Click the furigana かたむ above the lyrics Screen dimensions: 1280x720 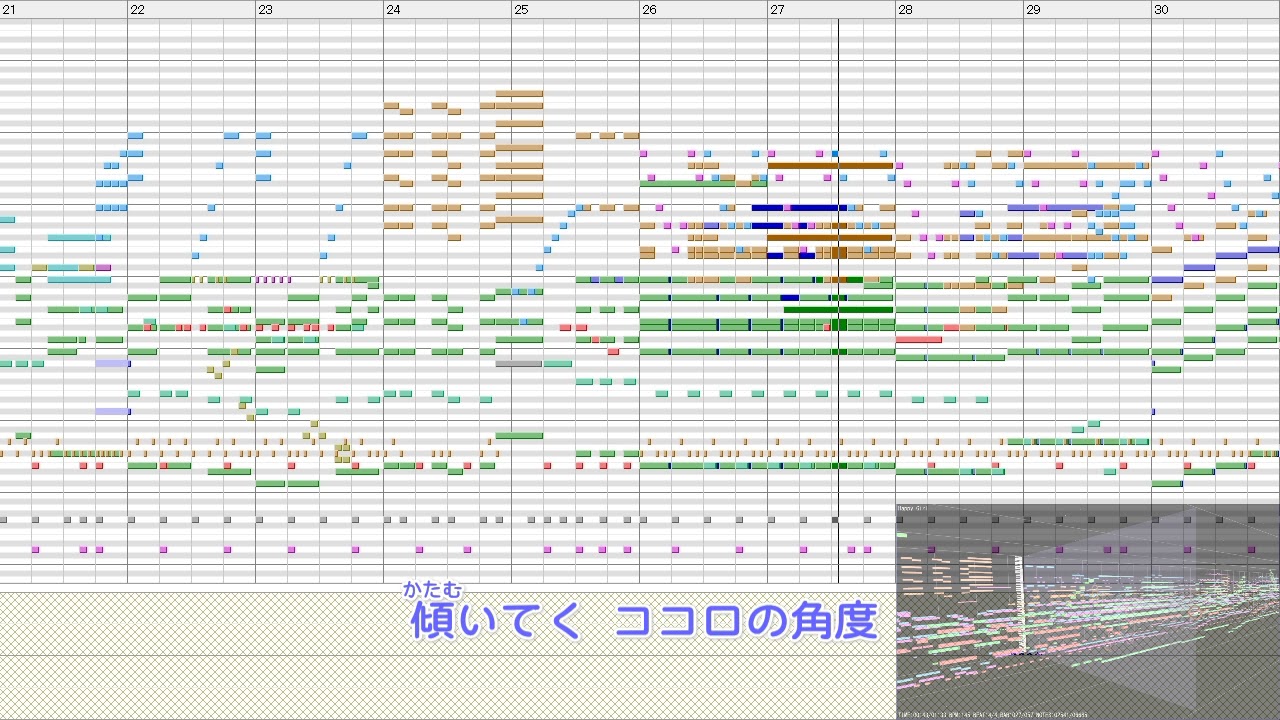coord(433,590)
